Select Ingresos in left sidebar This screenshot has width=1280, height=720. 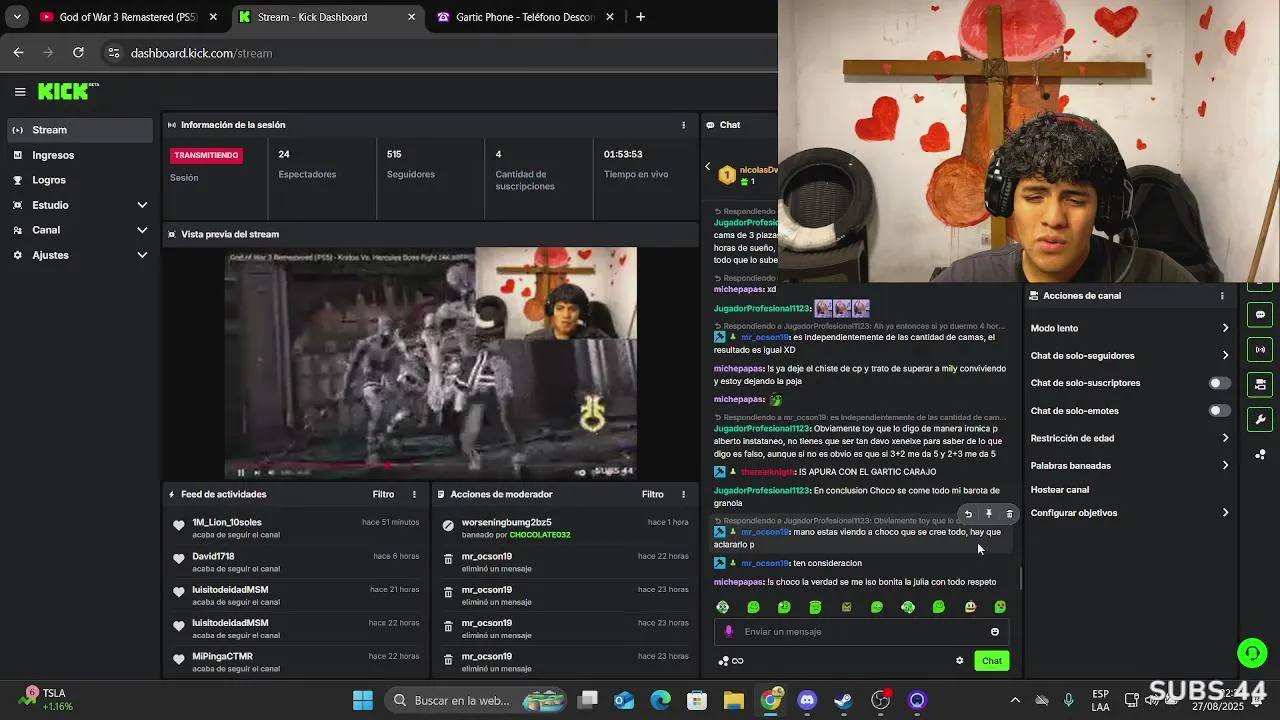click(80, 155)
